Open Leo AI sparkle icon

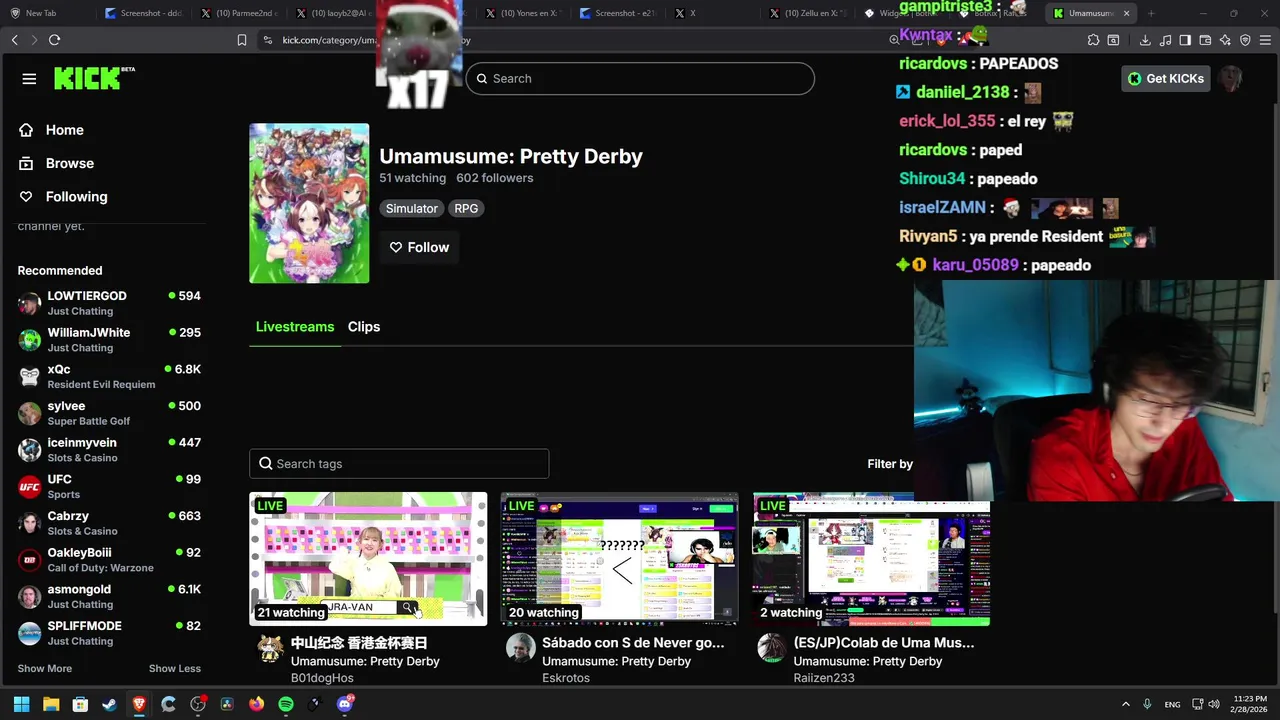coord(1225,40)
